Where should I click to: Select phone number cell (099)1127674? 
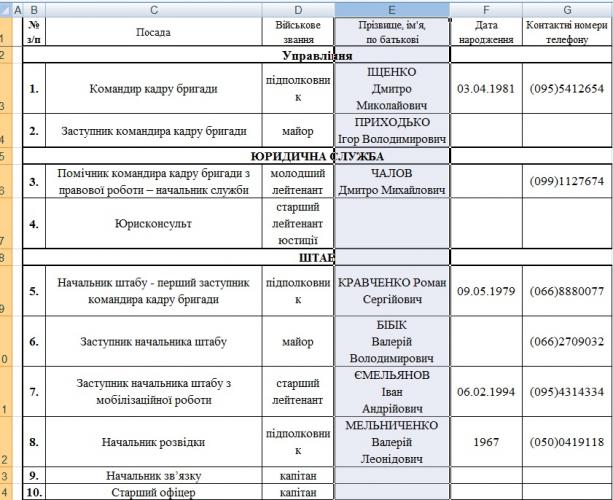(x=566, y=181)
